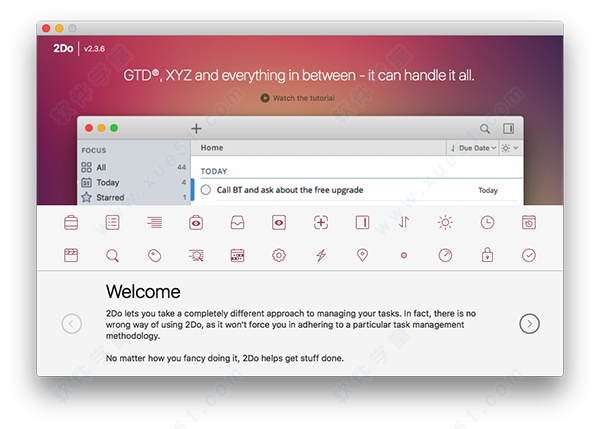Click the padlock icon
Image resolution: width=600 pixels, height=429 pixels.
pos(487,255)
